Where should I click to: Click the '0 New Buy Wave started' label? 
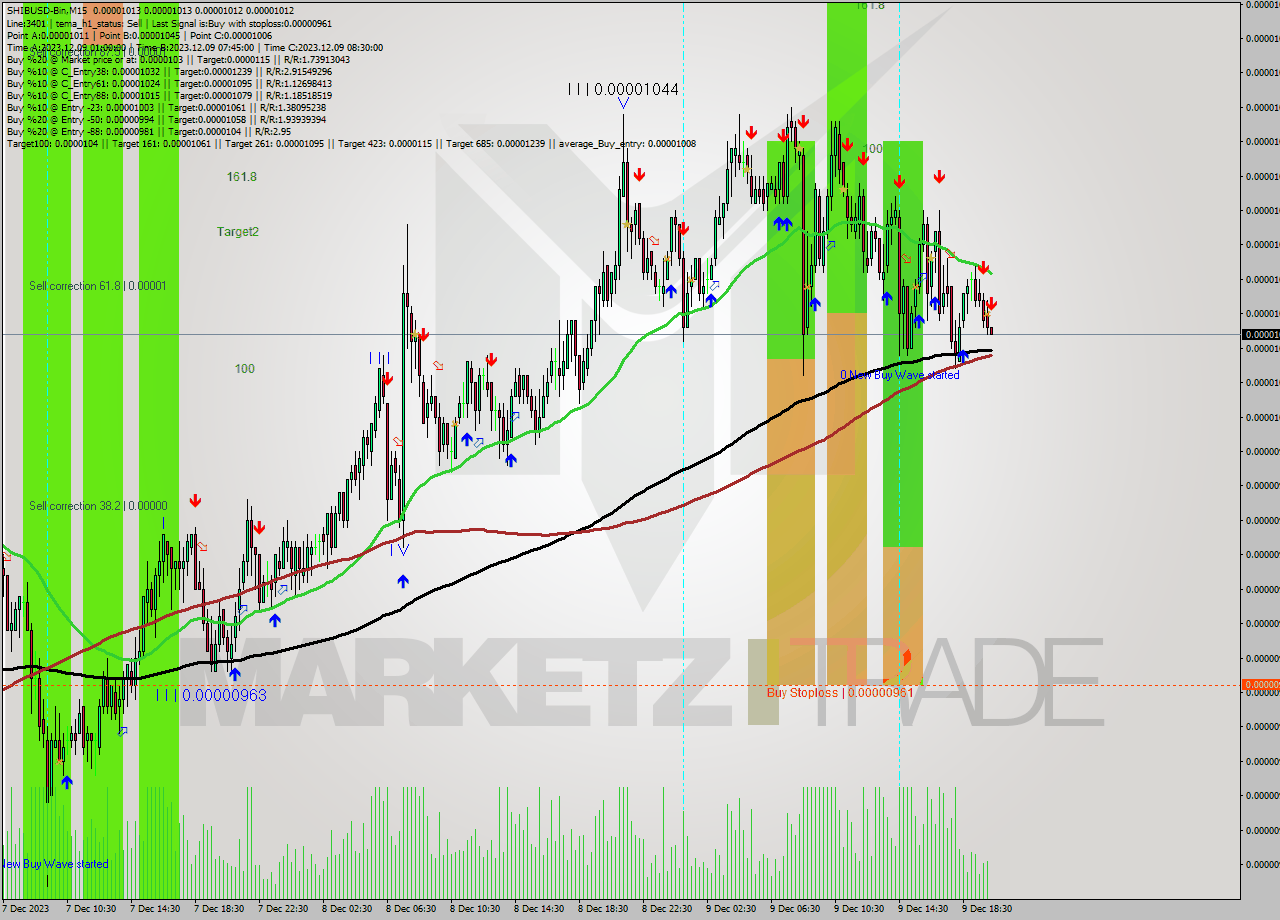[x=899, y=375]
